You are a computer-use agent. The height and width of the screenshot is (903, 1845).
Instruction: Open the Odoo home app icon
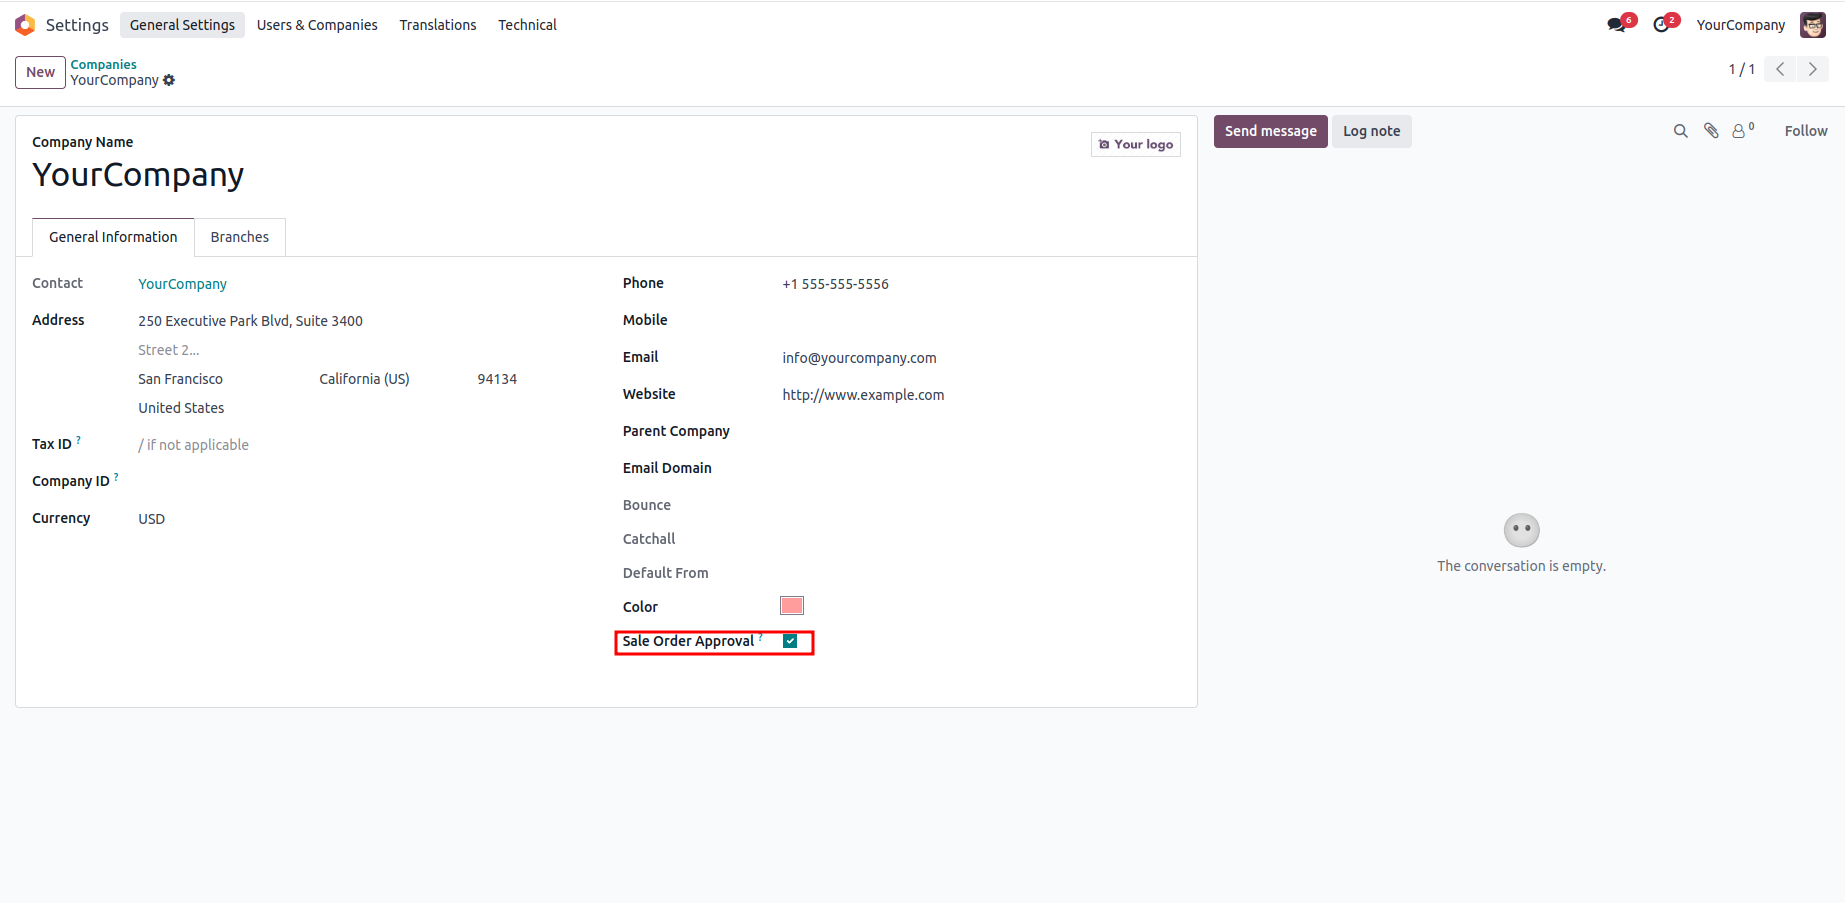[25, 25]
